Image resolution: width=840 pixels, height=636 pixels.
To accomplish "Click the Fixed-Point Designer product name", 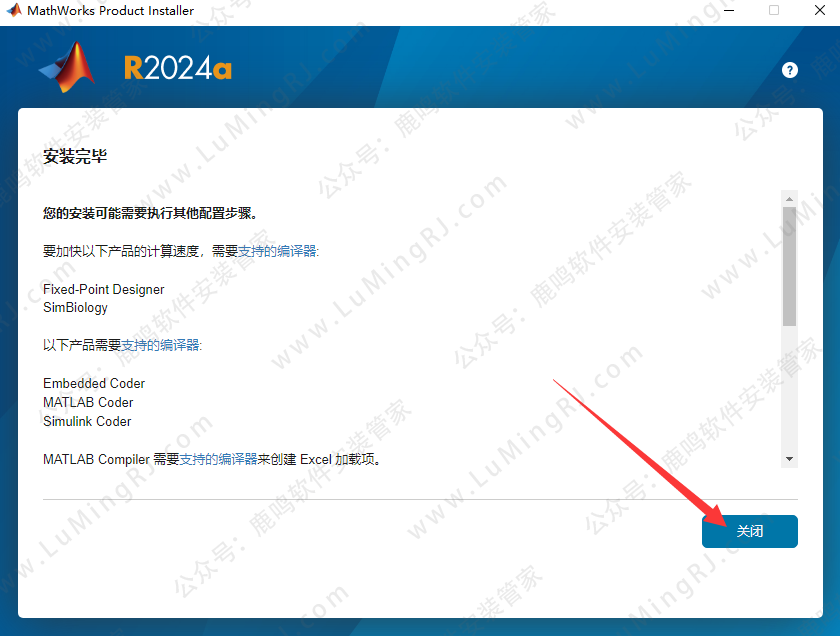I will point(103,289).
